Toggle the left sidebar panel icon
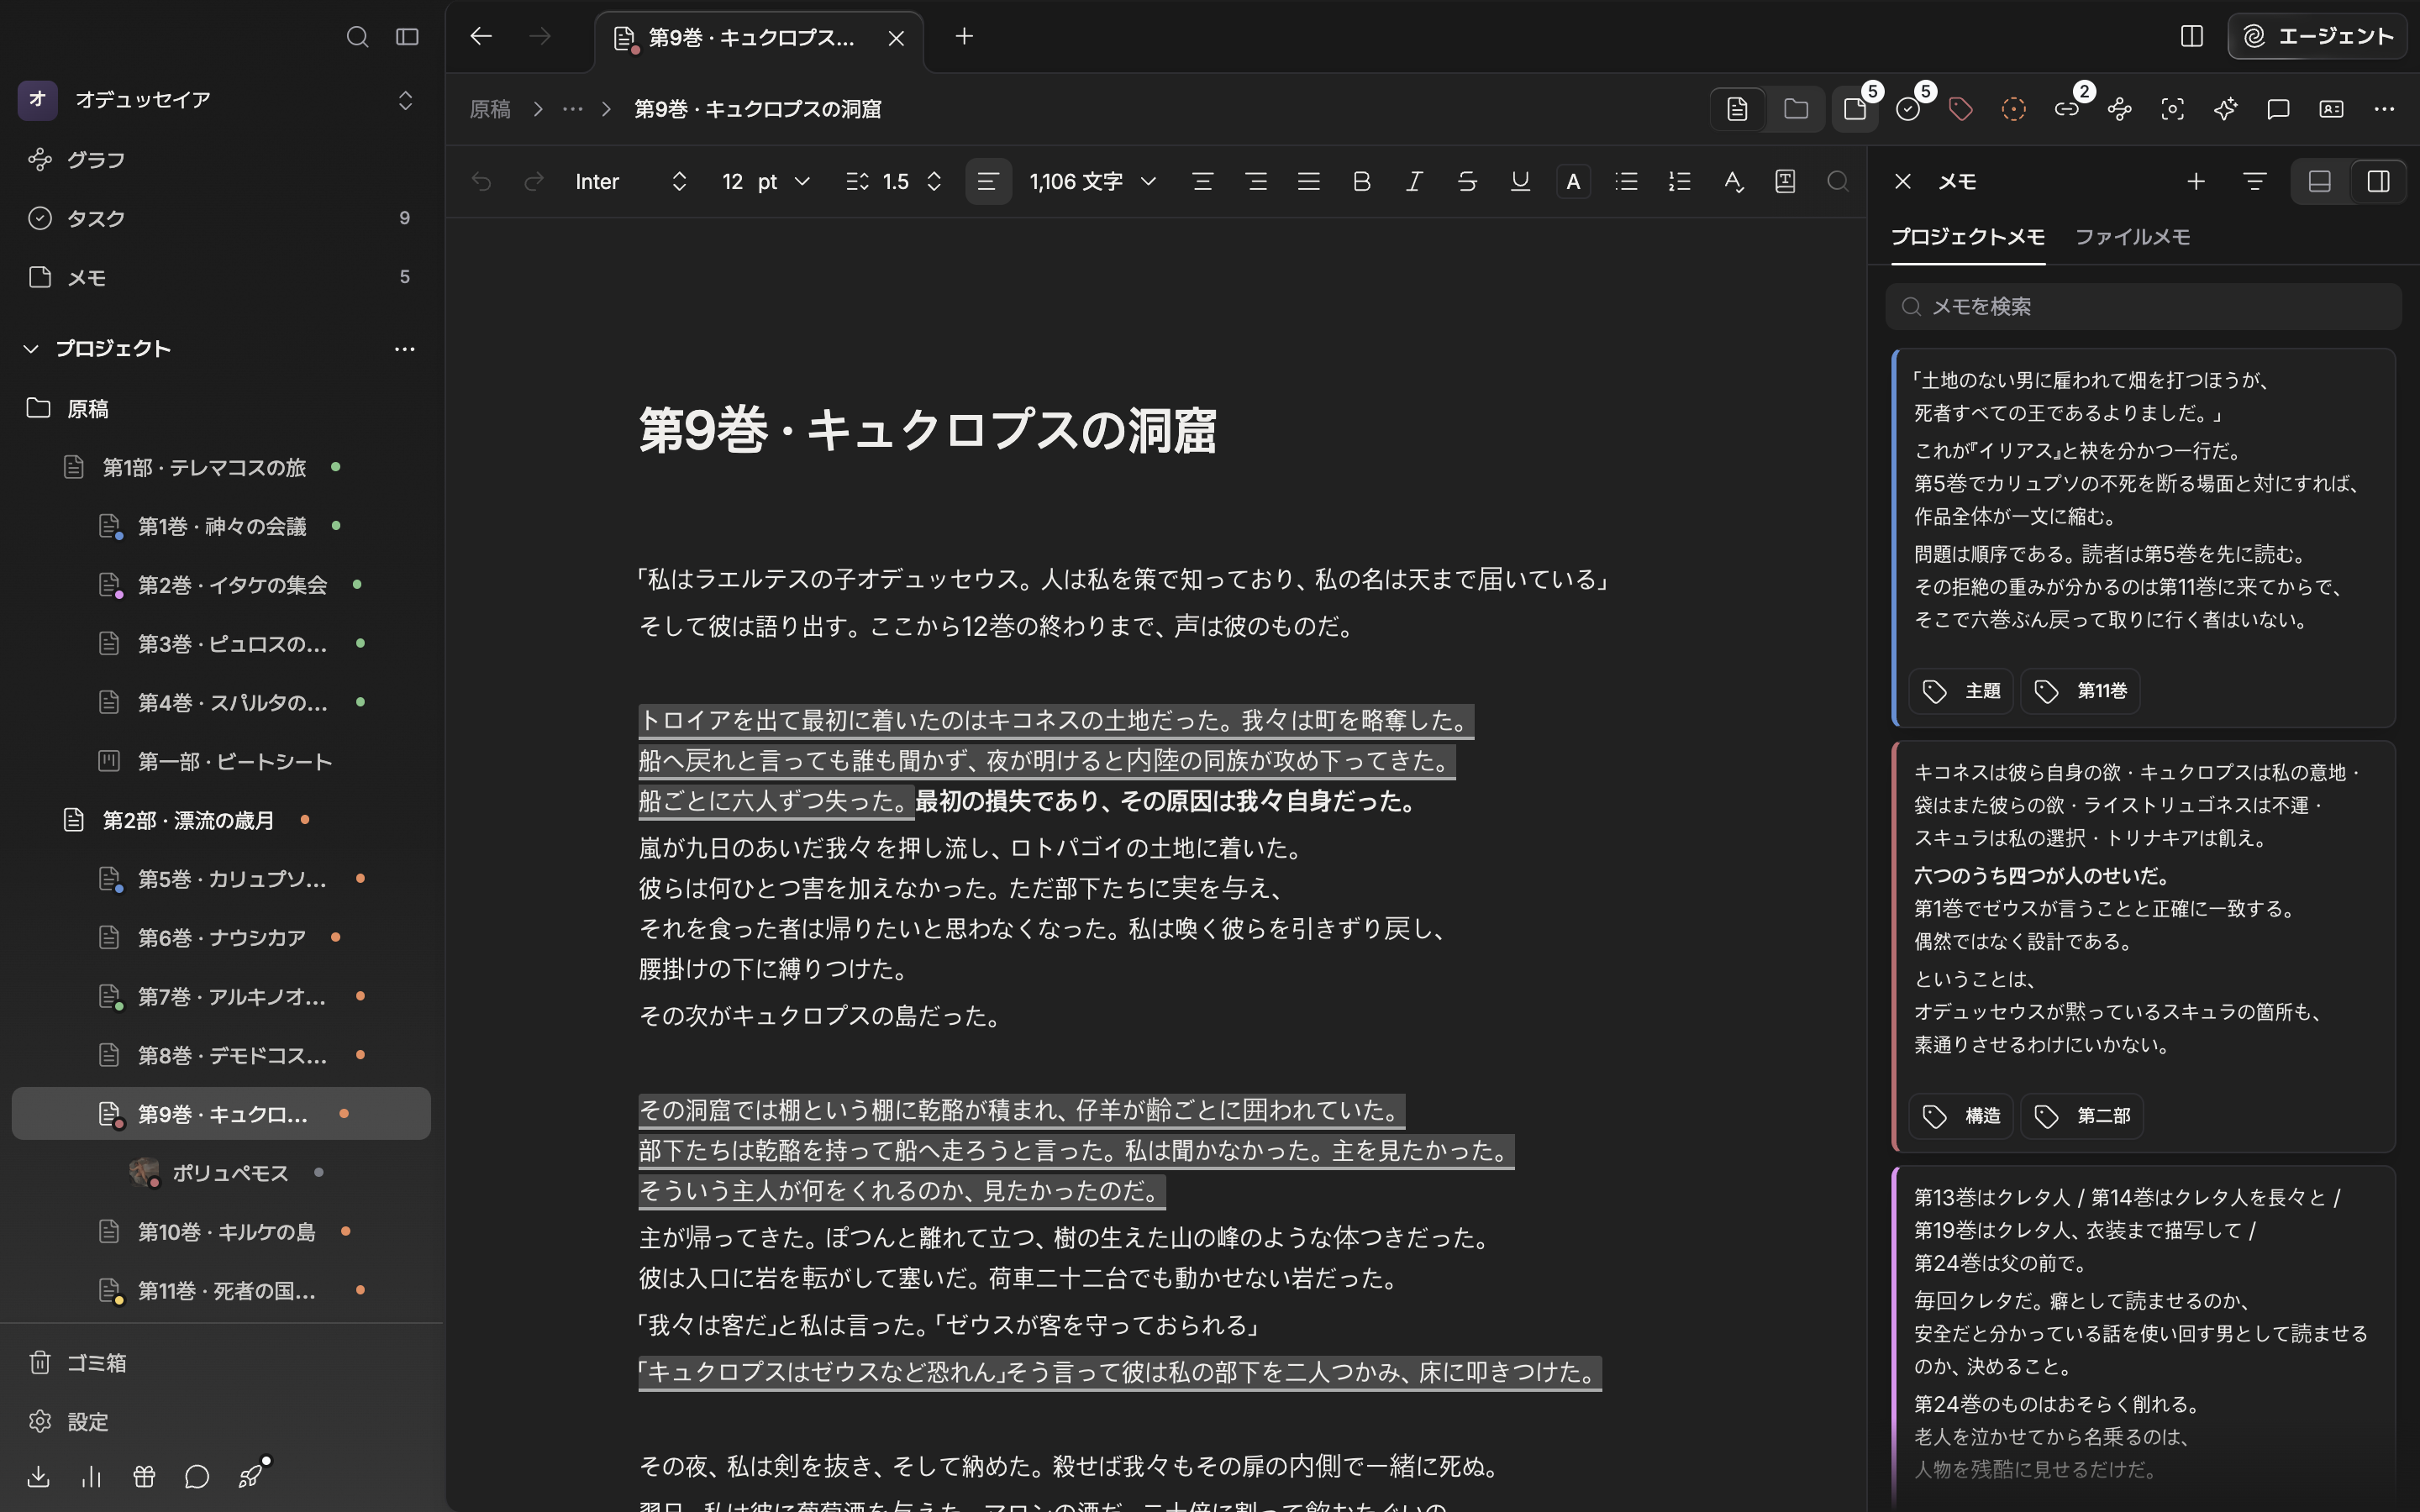Viewport: 2420px width, 1512px height. (407, 37)
